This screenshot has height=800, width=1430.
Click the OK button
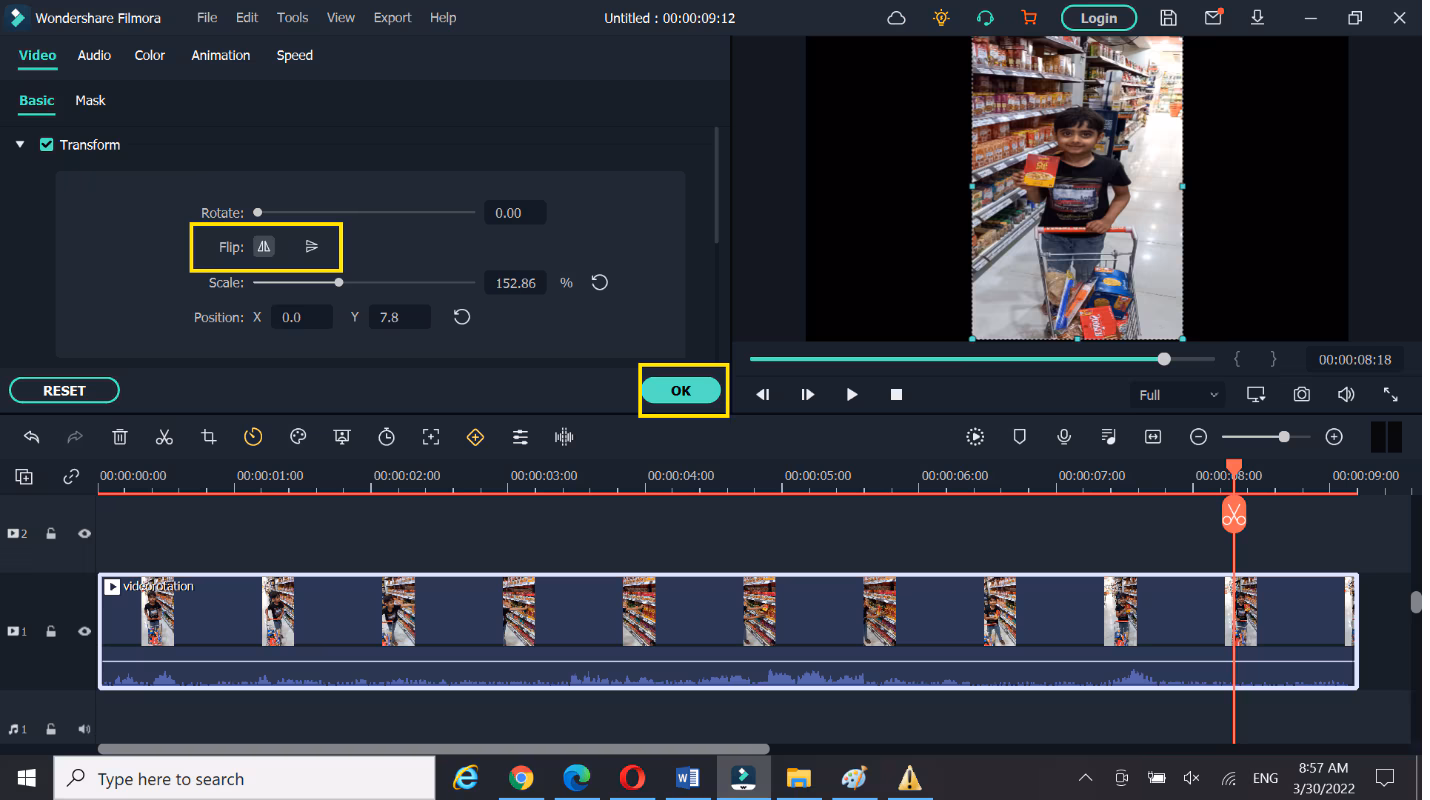point(681,390)
